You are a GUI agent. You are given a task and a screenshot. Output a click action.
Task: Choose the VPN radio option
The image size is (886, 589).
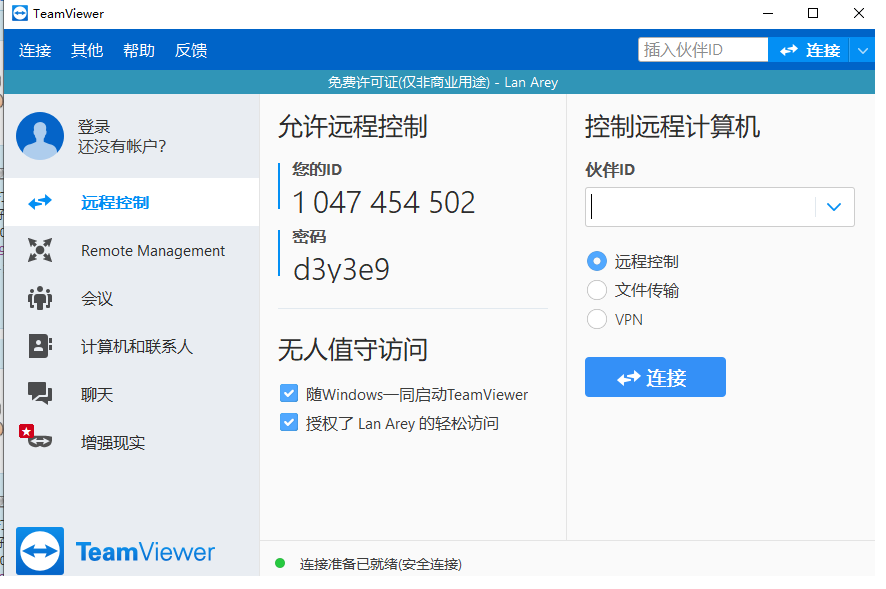click(597, 319)
